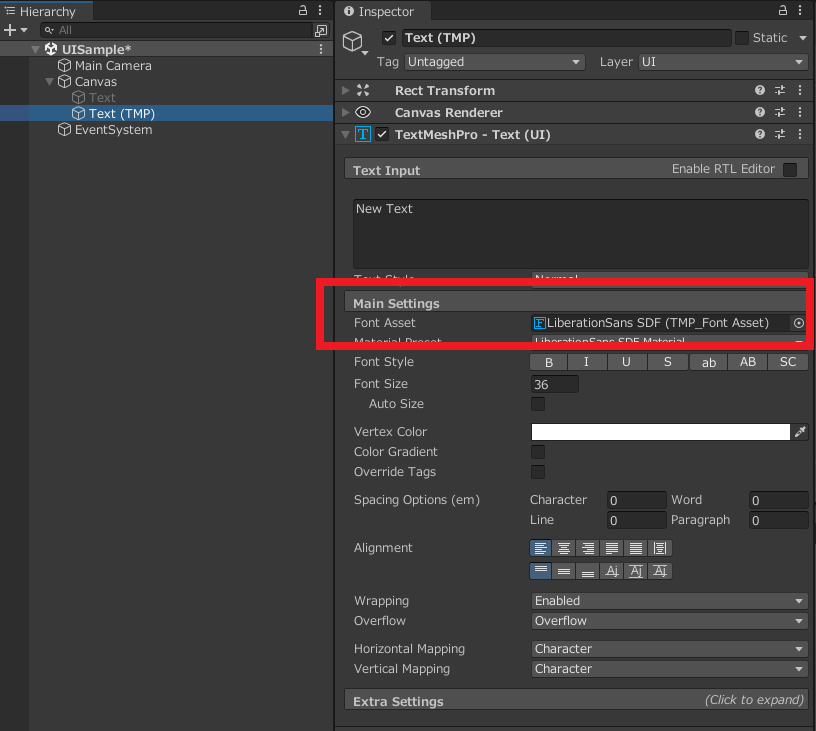Lock the Inspector panel
The width and height of the screenshot is (816, 731).
click(783, 10)
